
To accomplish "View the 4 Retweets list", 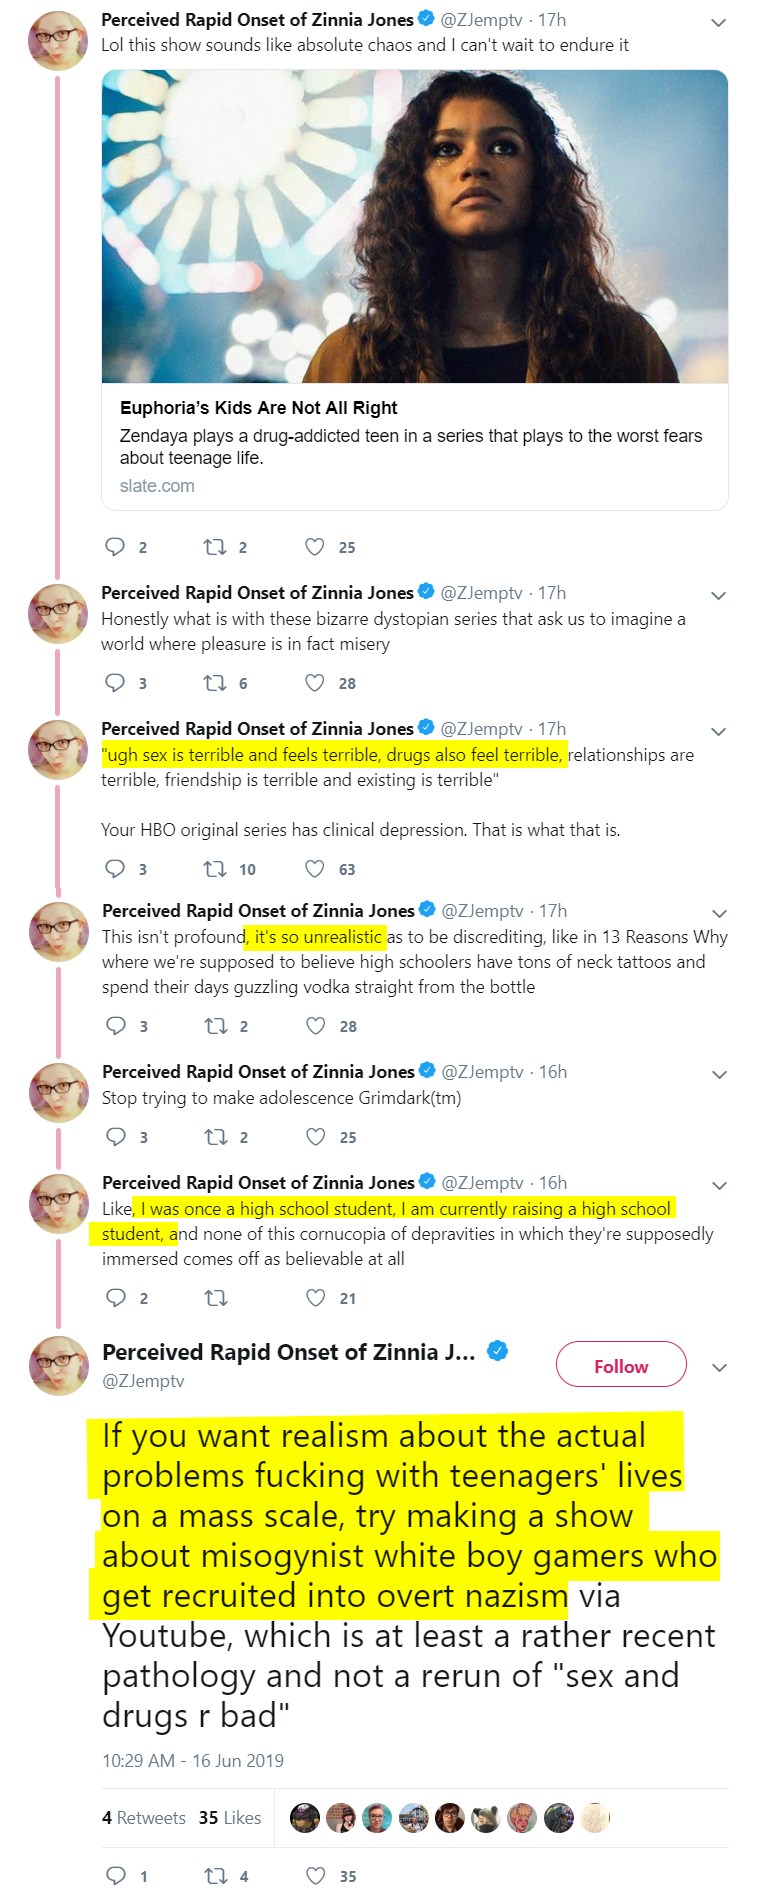I will tap(143, 1817).
